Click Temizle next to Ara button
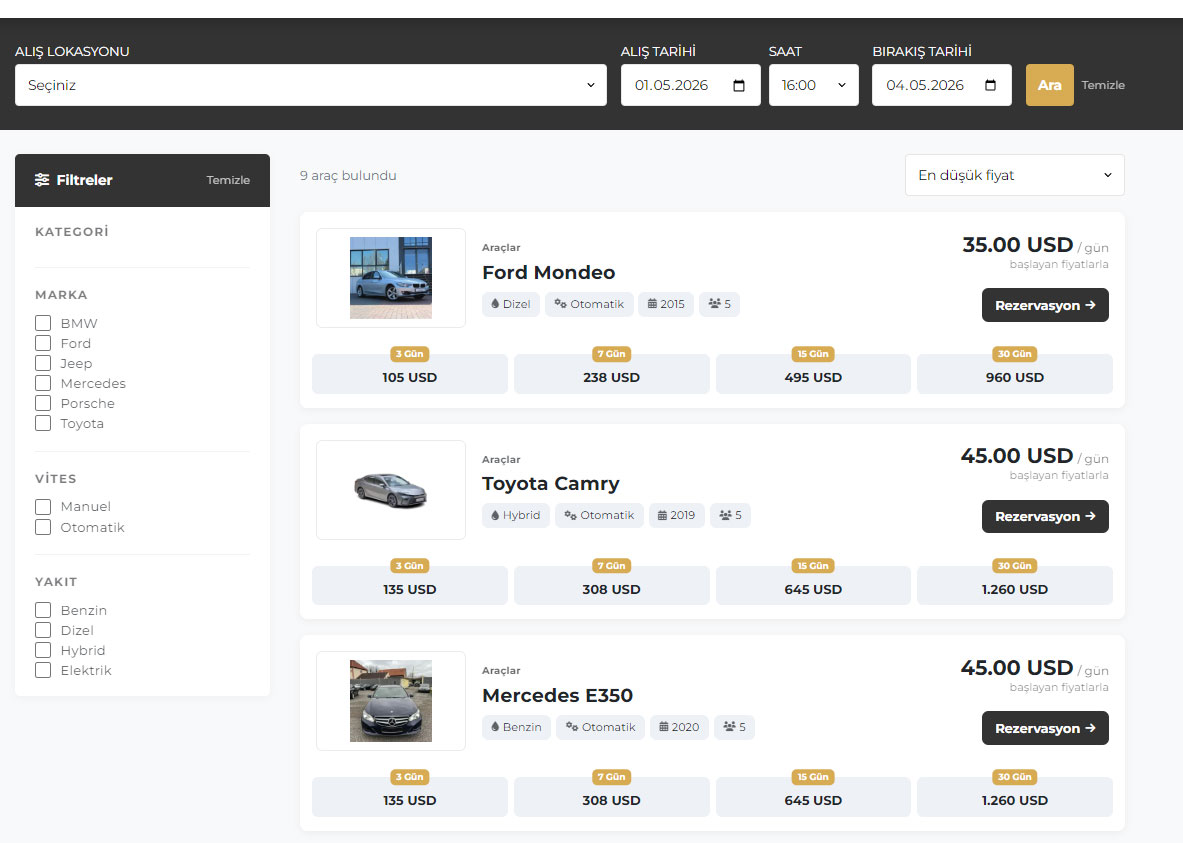The width and height of the screenshot is (1183, 843). pos(1103,85)
